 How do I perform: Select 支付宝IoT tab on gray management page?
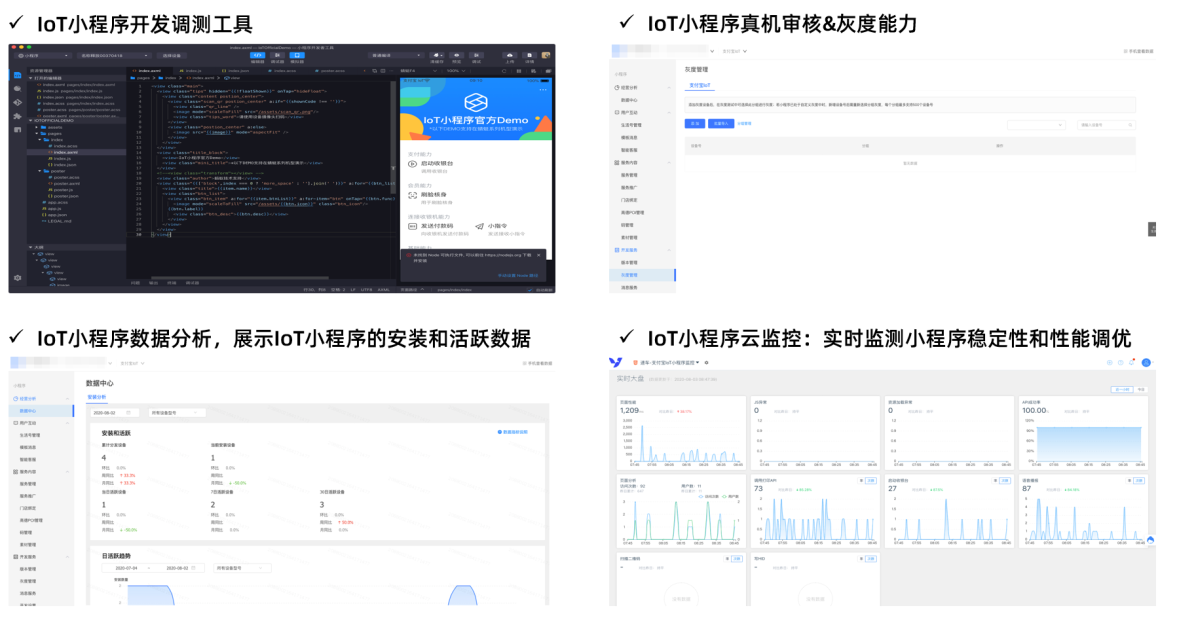[x=700, y=86]
